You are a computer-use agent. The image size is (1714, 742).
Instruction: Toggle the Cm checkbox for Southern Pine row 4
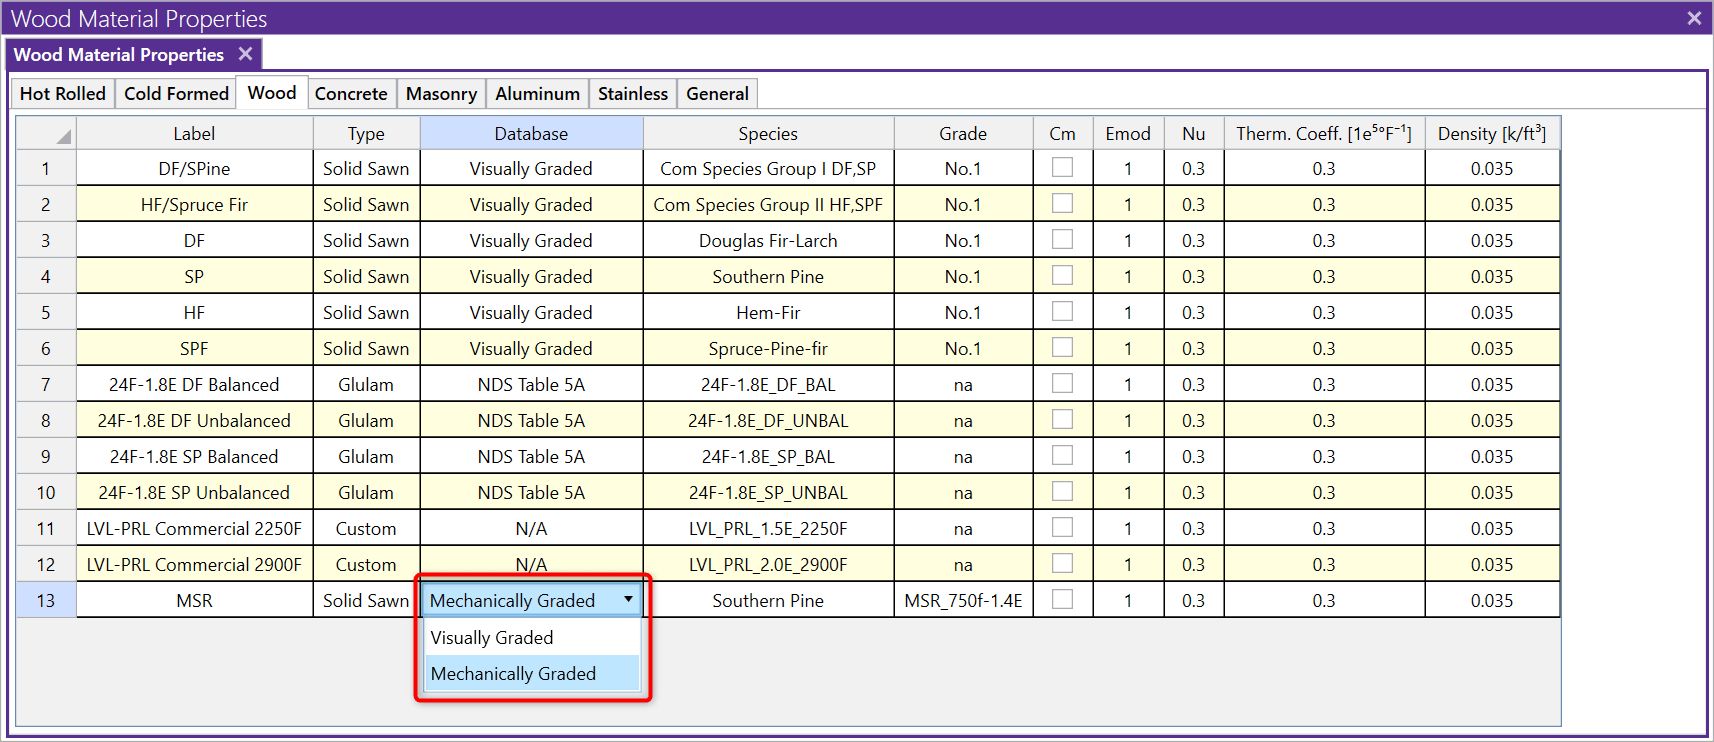click(x=1062, y=276)
